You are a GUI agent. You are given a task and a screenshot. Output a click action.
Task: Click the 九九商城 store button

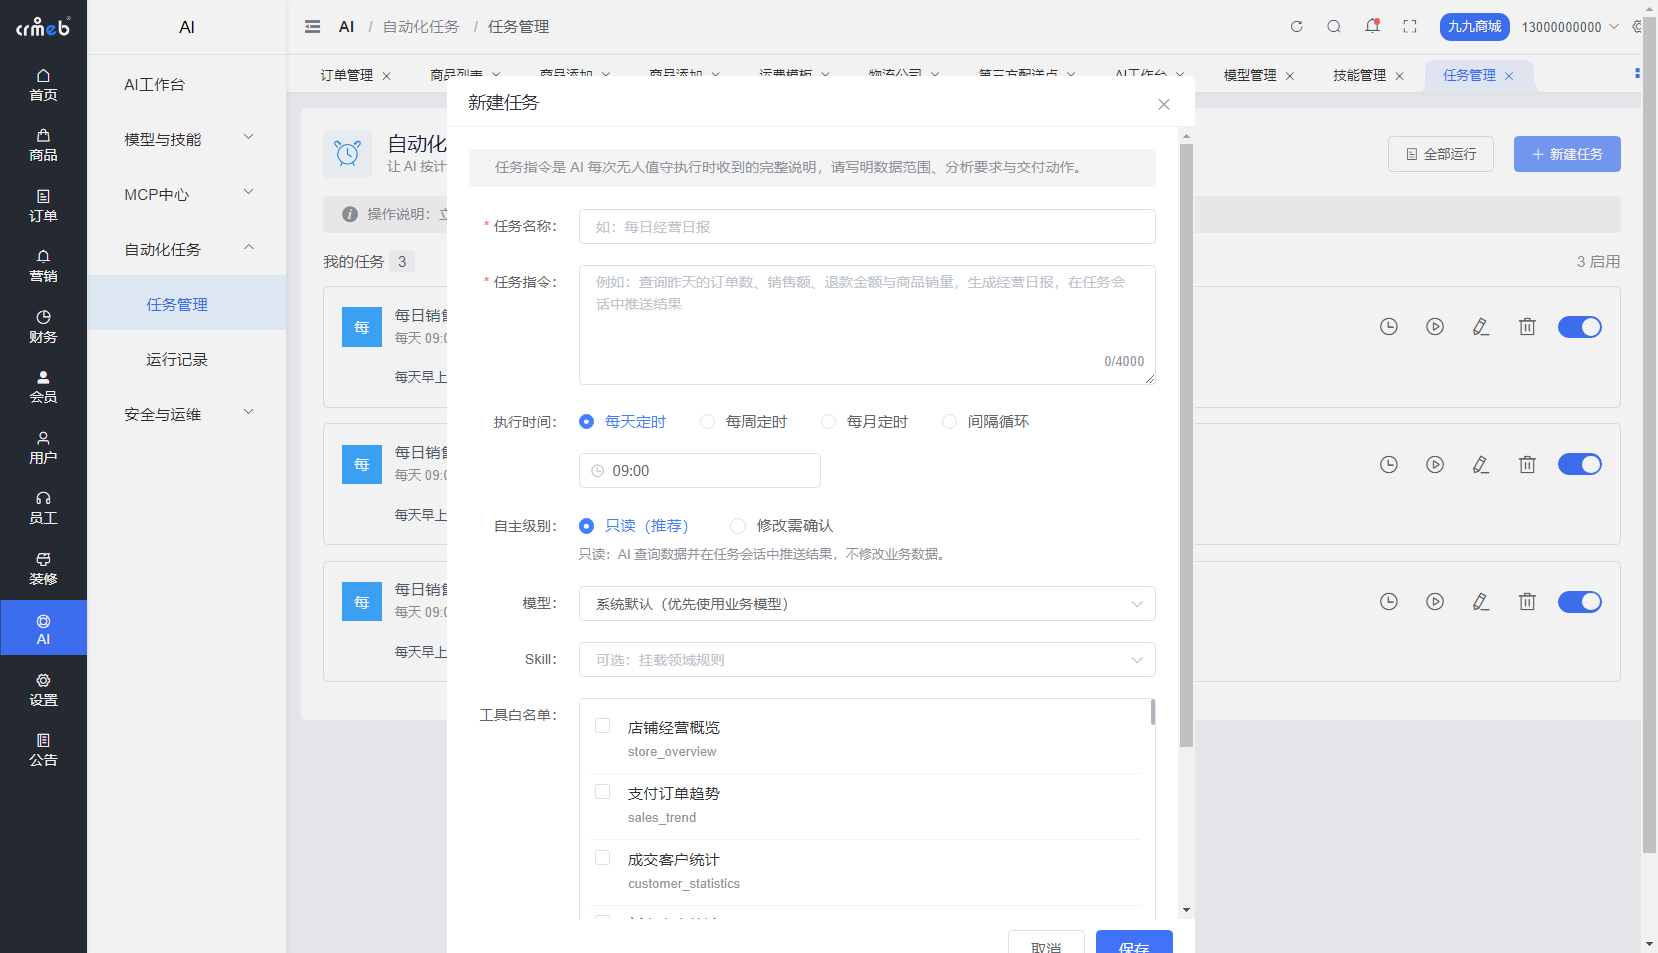point(1475,27)
